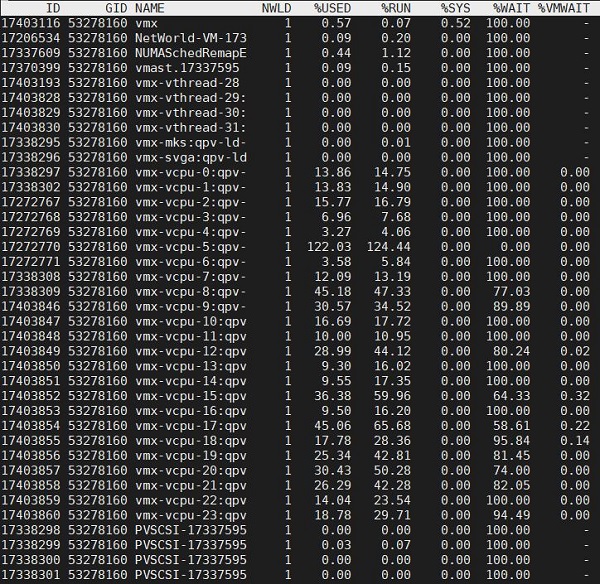
Task: Select ID 17338301 PVSCSI row
Action: pyautogui.click(x=31, y=575)
